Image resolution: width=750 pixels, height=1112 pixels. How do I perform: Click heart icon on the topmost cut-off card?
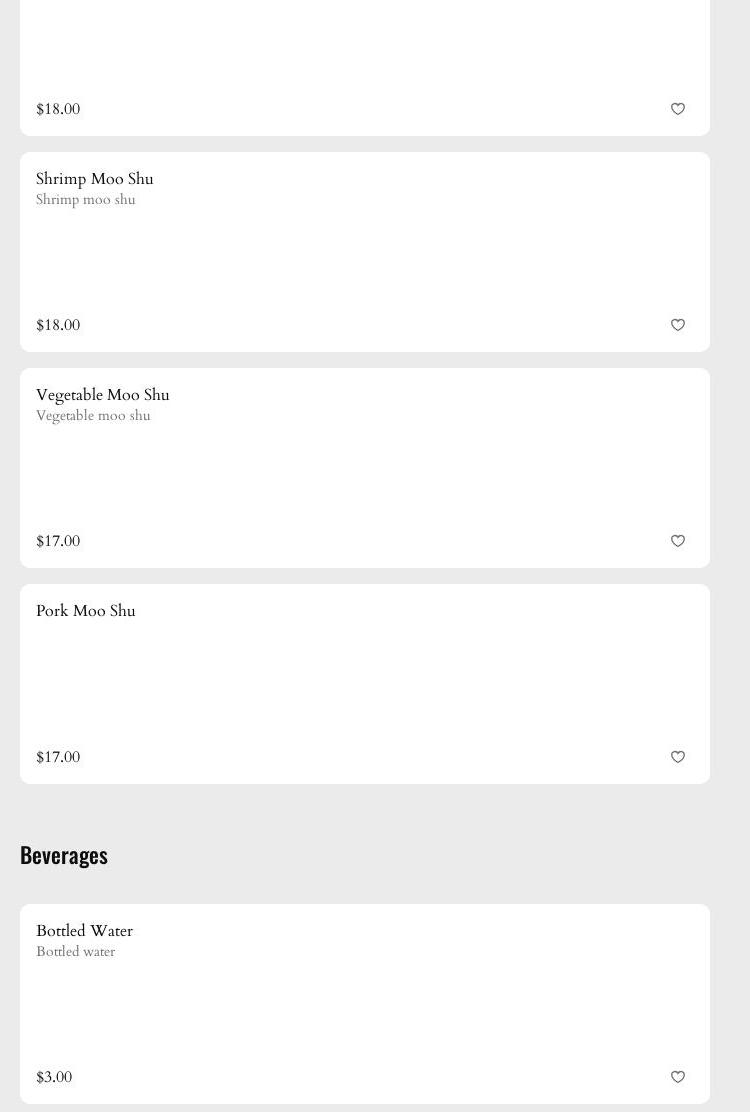point(678,109)
